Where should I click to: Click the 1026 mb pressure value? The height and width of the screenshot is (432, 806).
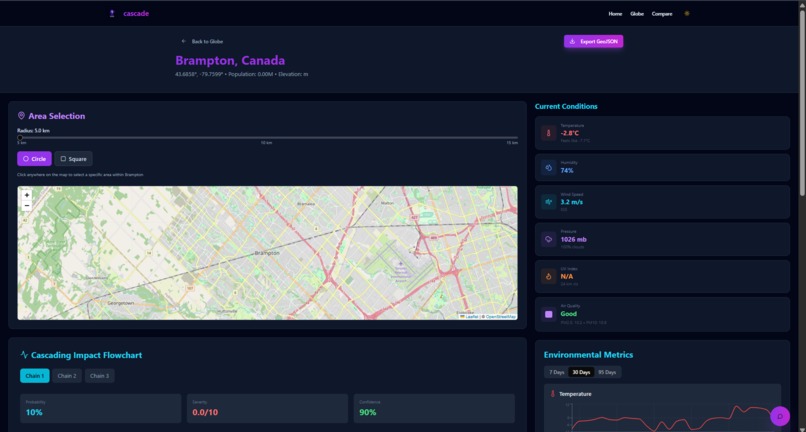click(574, 240)
